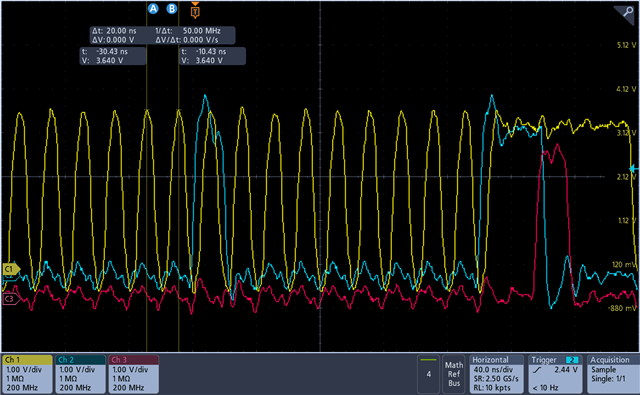640x395 pixels.
Task: Click trigger rising slope icon
Action: [x=538, y=370]
